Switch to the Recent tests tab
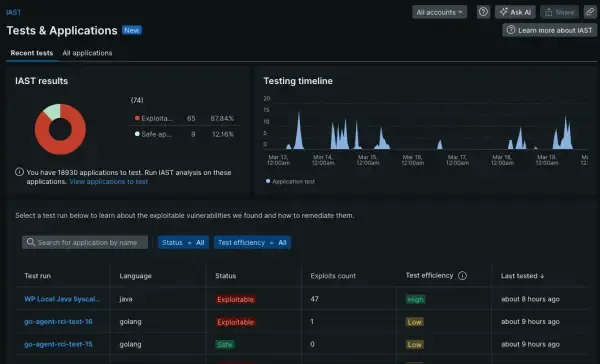 pos(32,53)
